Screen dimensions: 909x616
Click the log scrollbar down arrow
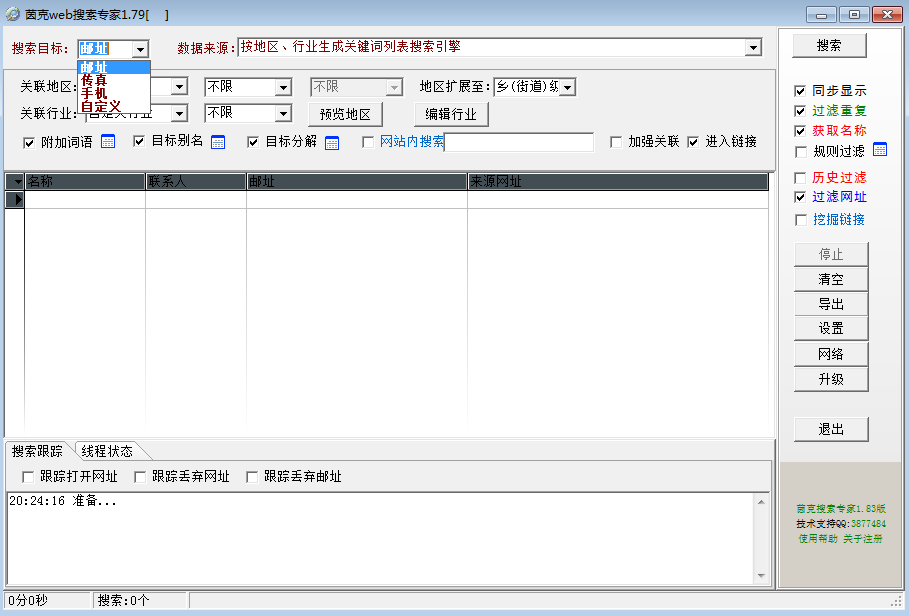tap(761, 575)
